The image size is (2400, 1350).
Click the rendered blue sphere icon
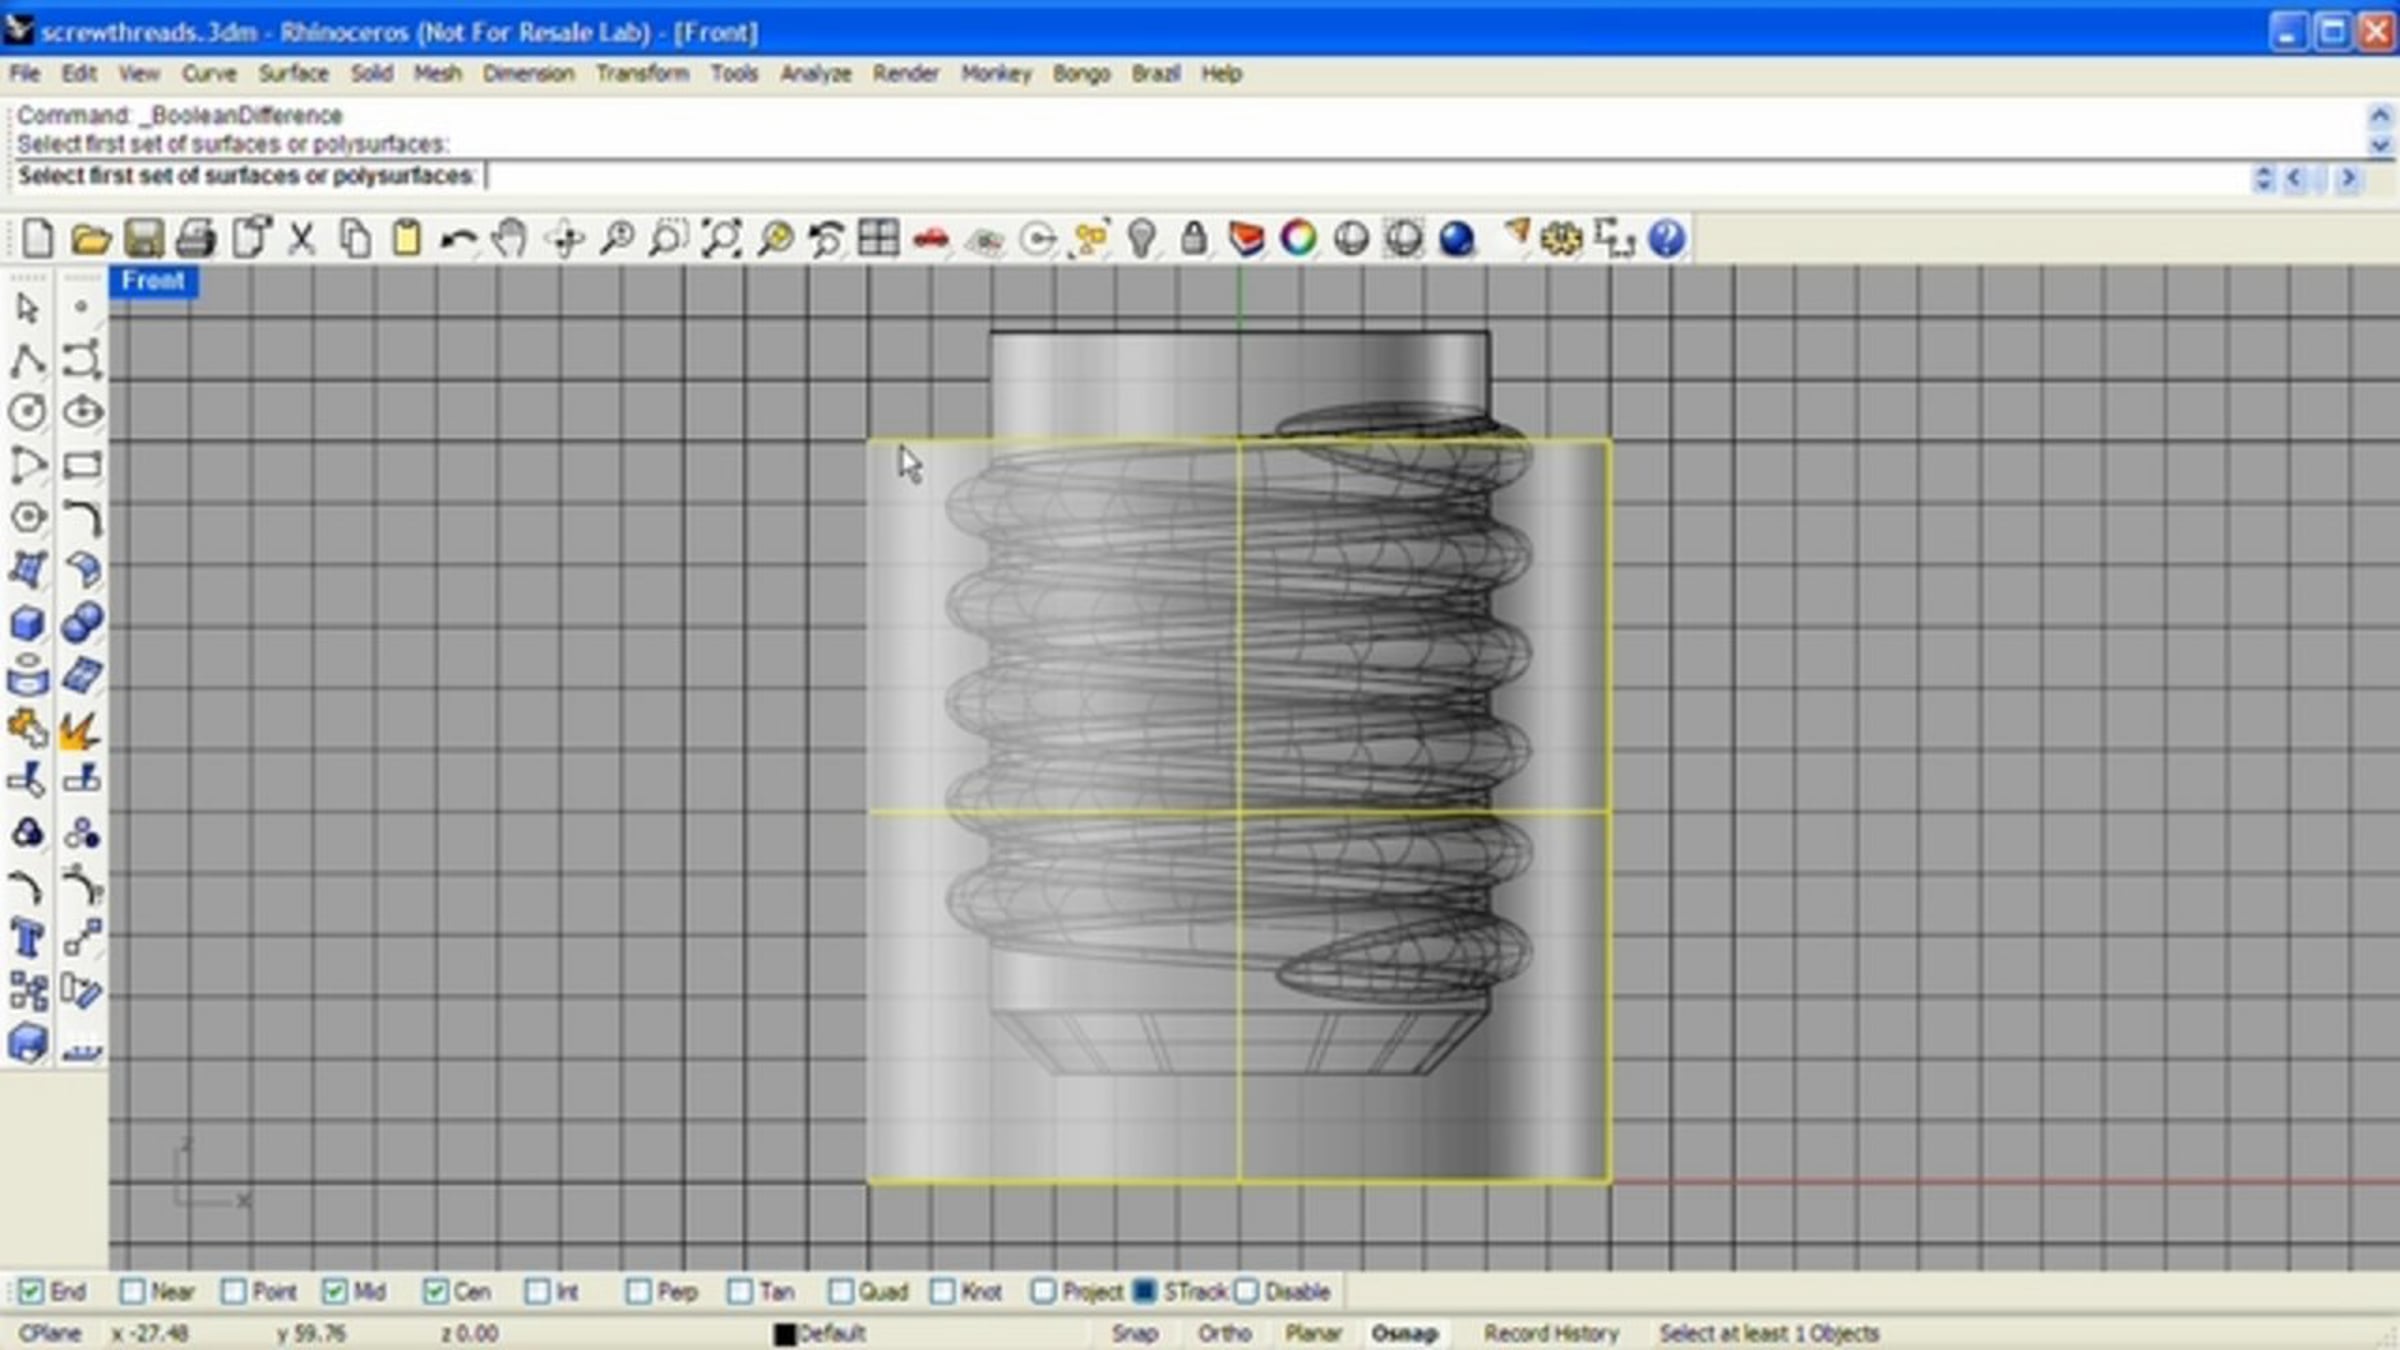pos(1456,239)
